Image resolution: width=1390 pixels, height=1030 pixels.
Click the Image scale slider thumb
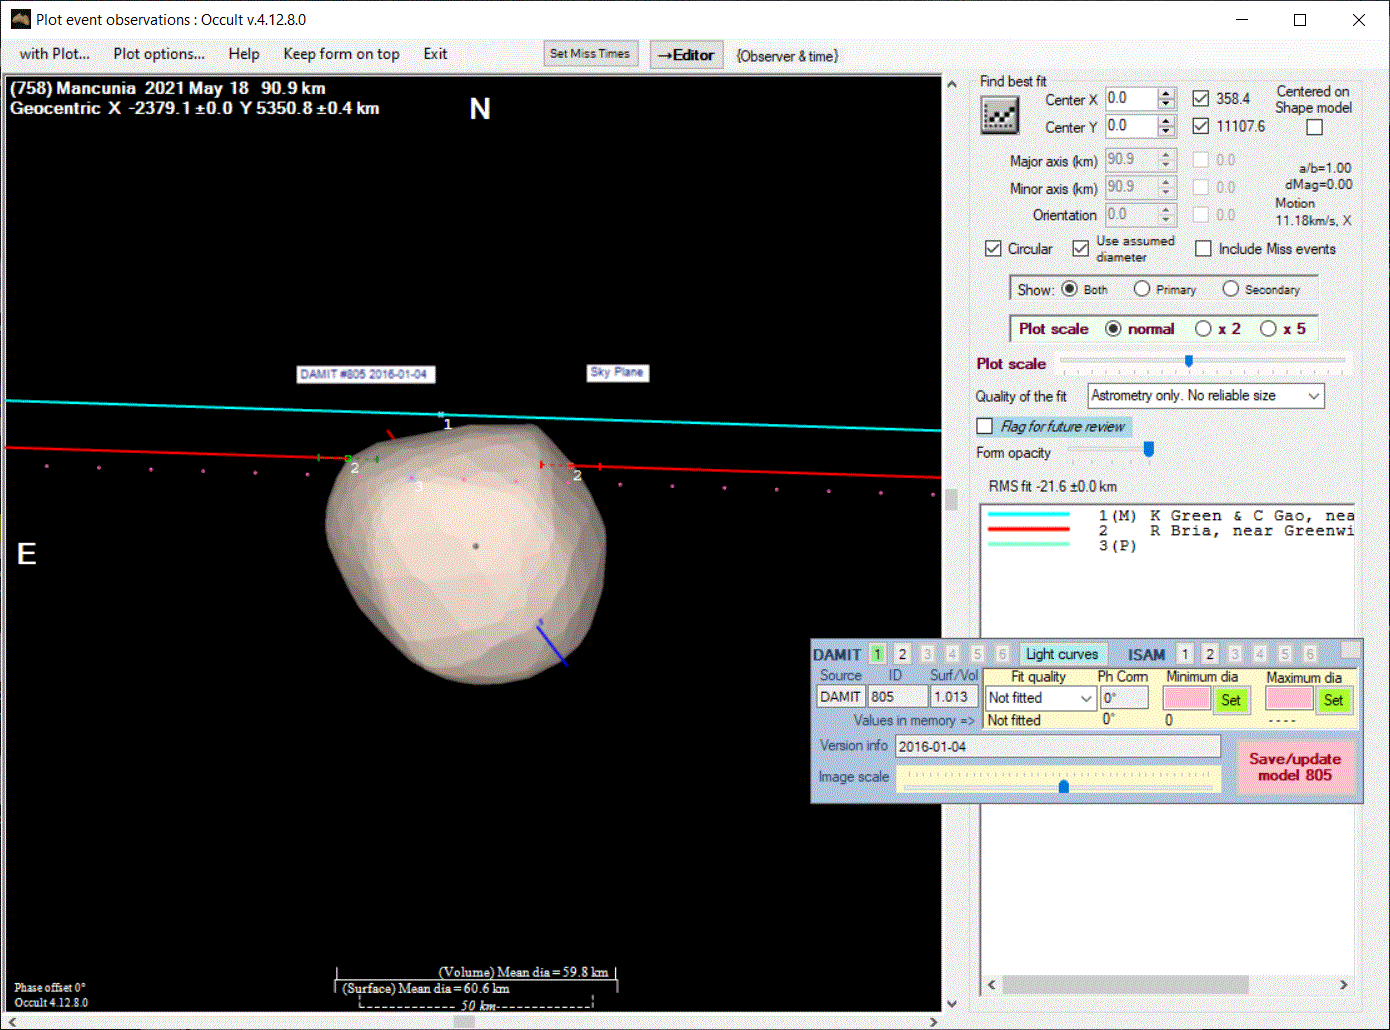tap(1064, 786)
